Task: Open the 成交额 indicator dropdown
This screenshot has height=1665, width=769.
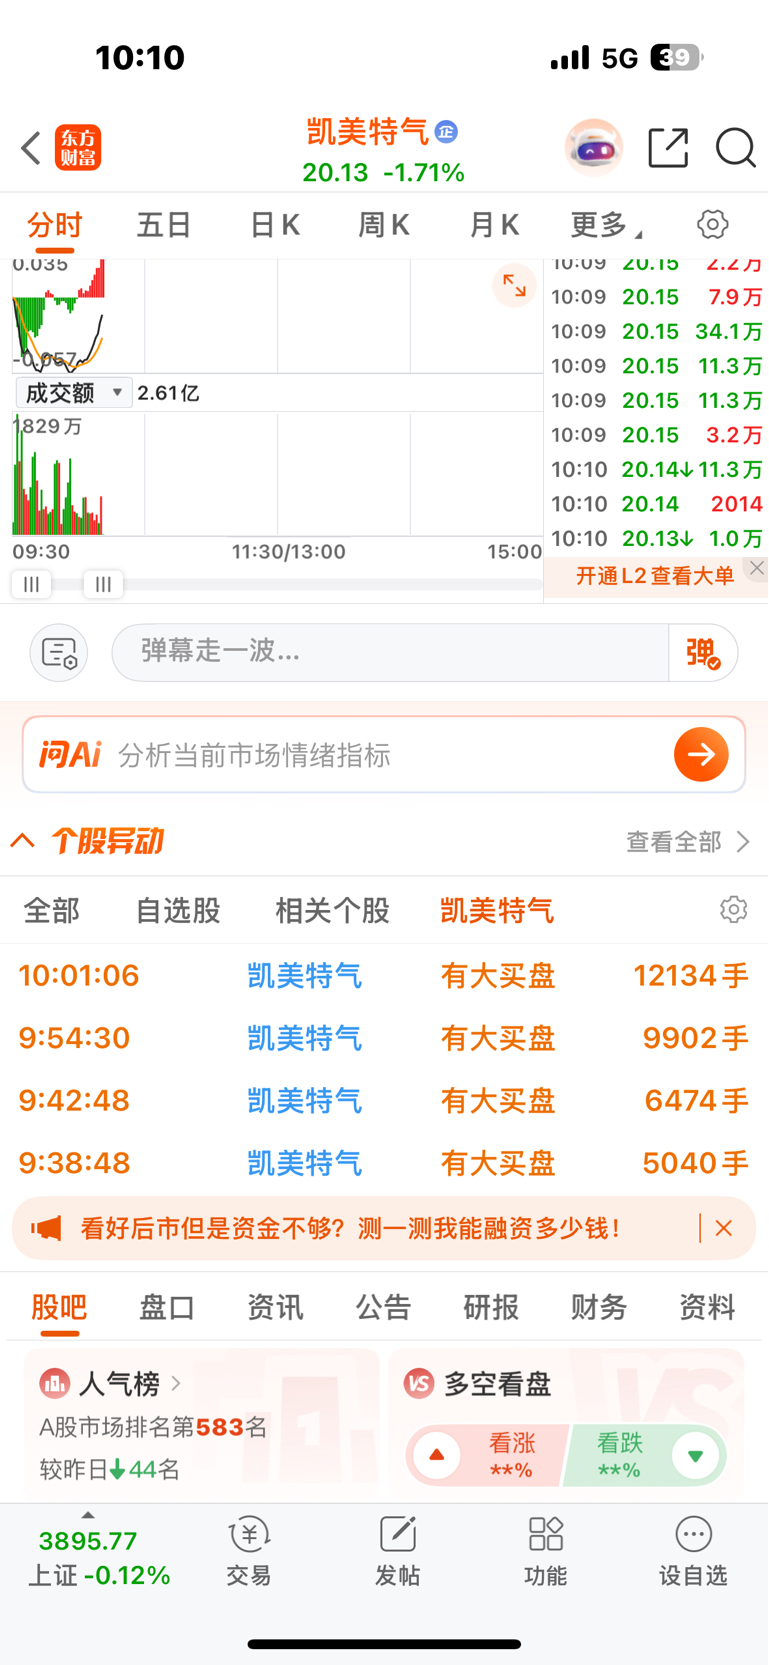Action: coord(74,393)
